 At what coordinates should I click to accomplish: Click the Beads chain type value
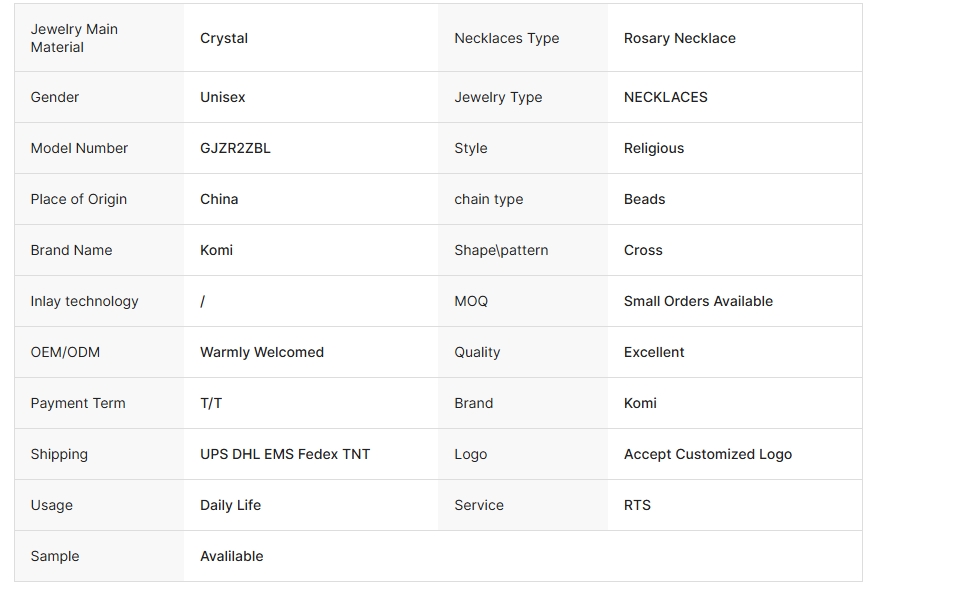644,199
